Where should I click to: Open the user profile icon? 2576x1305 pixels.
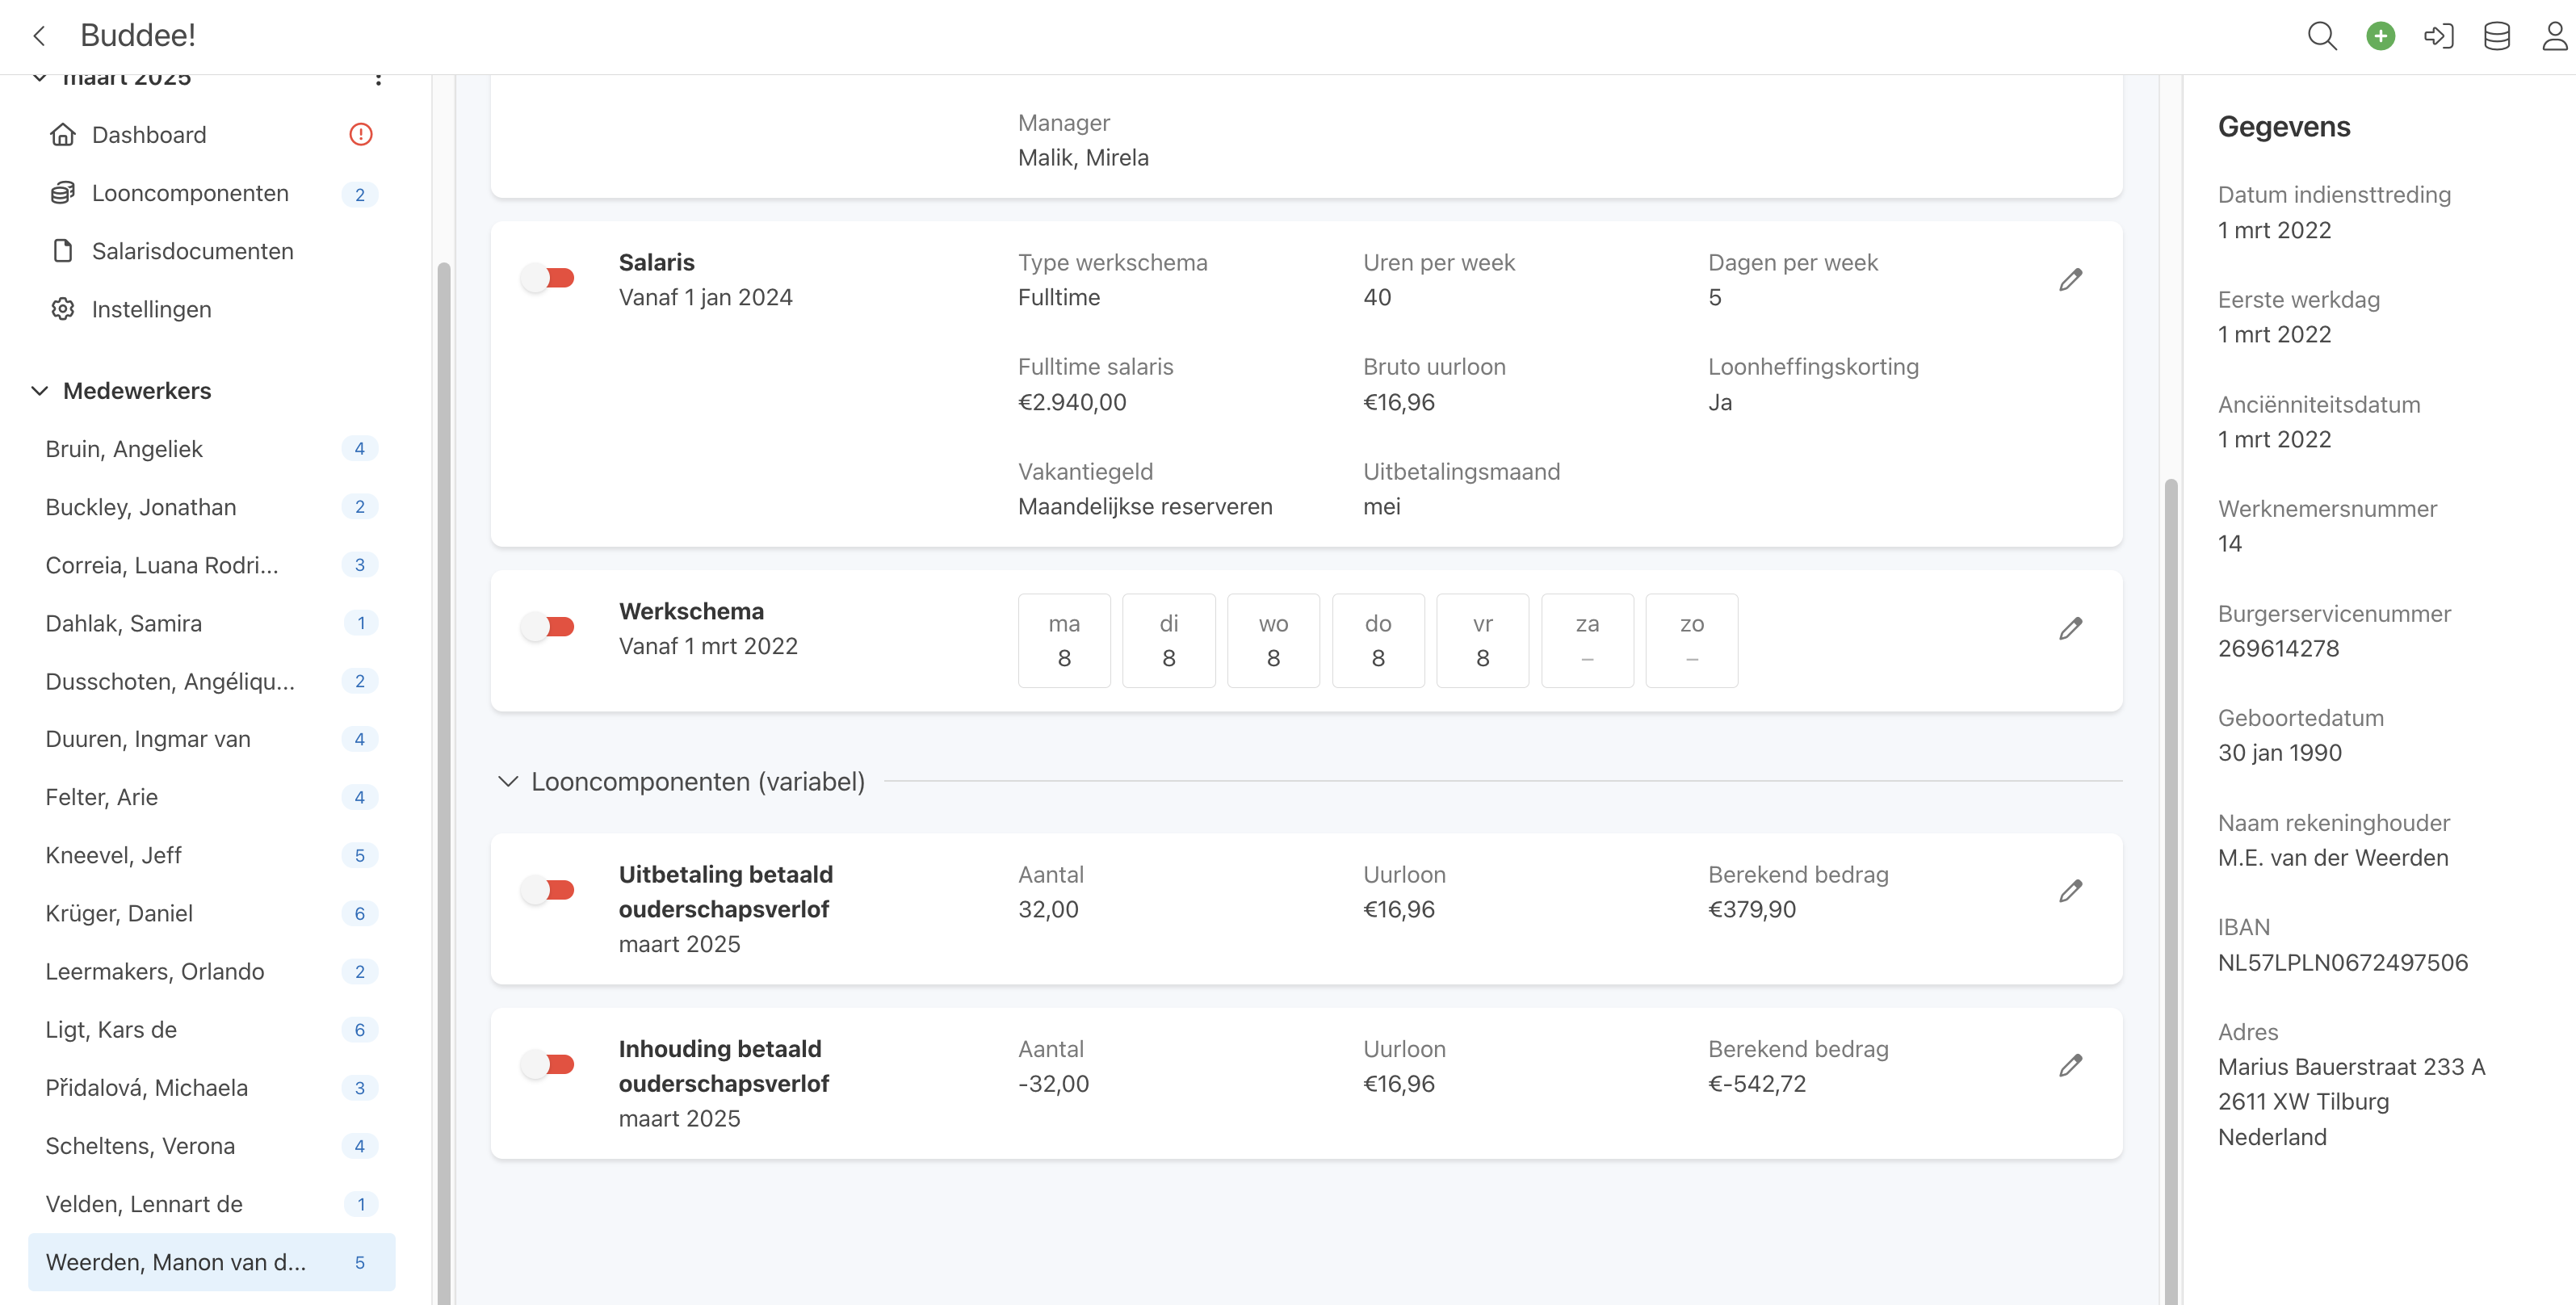tap(2554, 37)
